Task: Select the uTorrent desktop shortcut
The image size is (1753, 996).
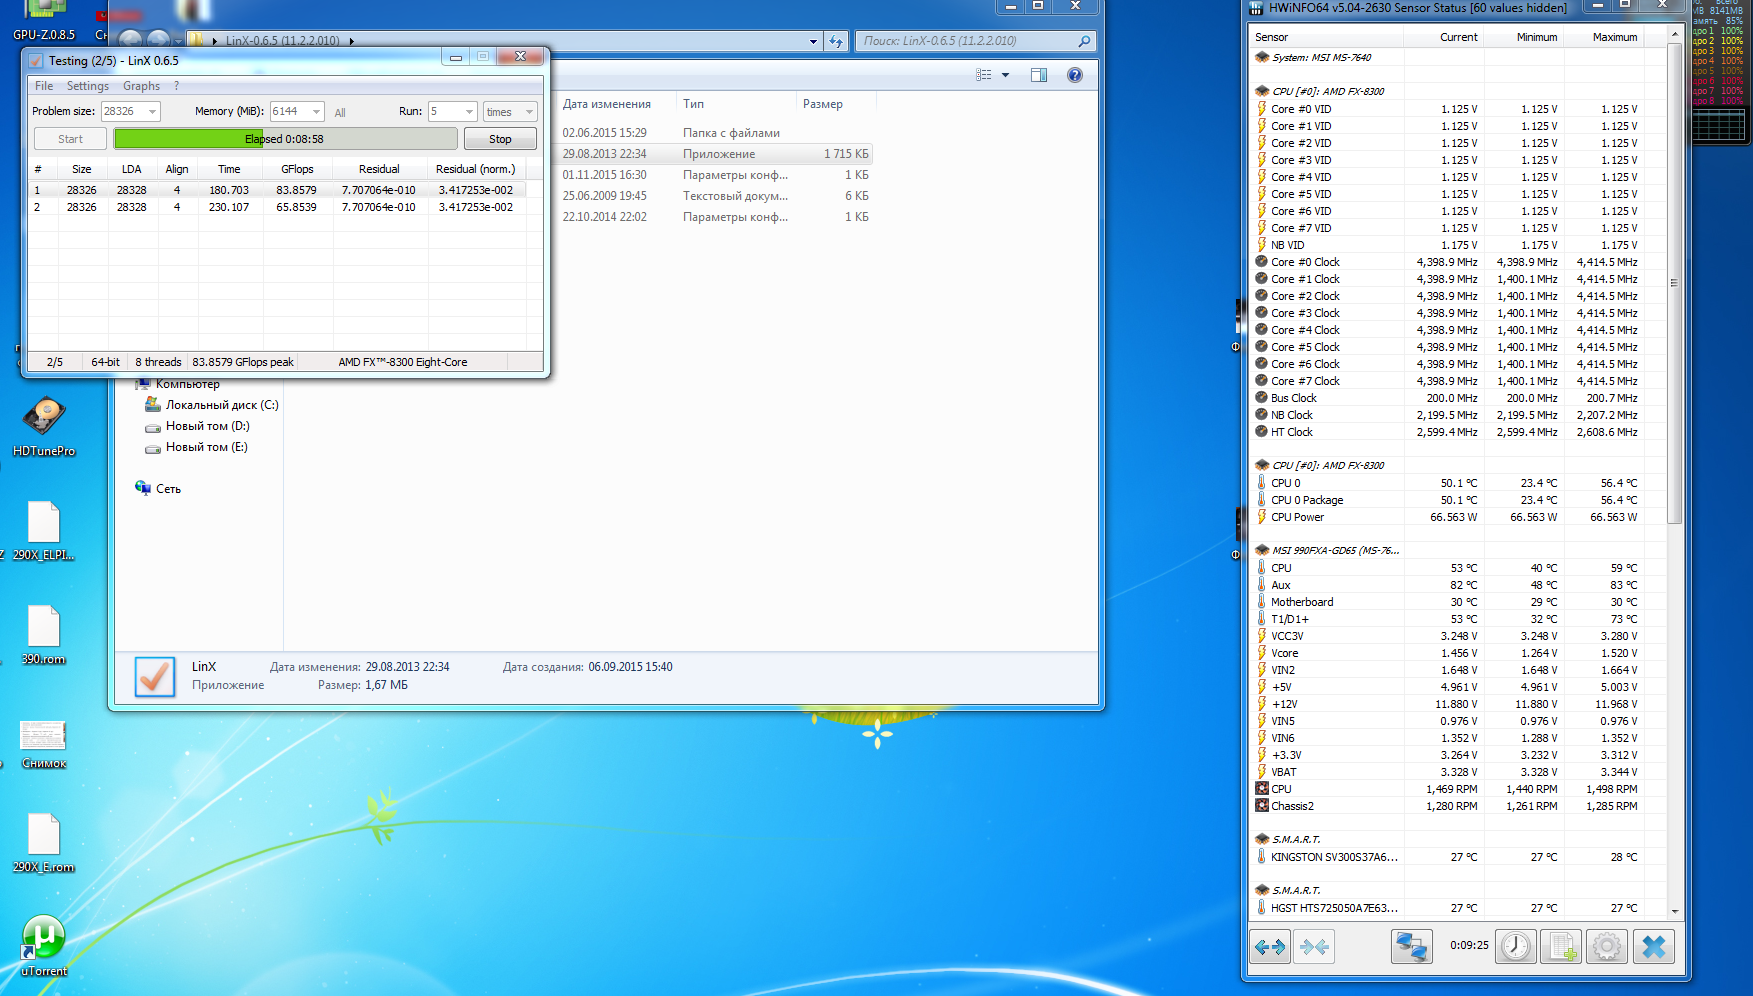Action: pyautogui.click(x=44, y=945)
